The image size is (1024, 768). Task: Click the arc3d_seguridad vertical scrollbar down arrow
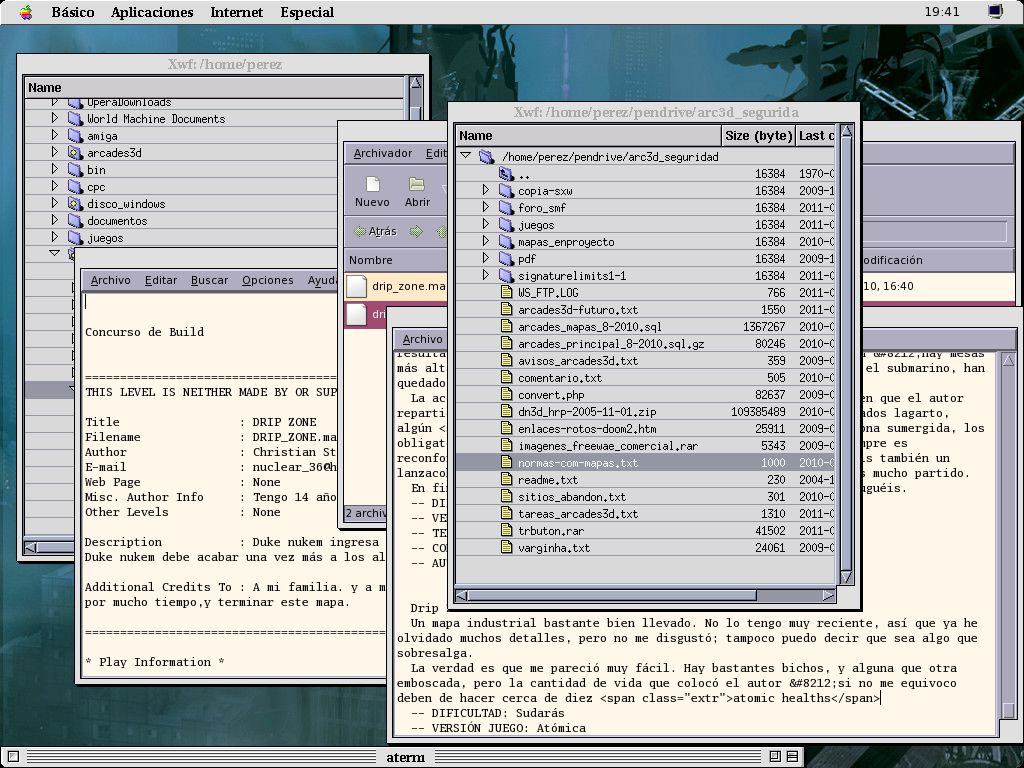pos(846,577)
